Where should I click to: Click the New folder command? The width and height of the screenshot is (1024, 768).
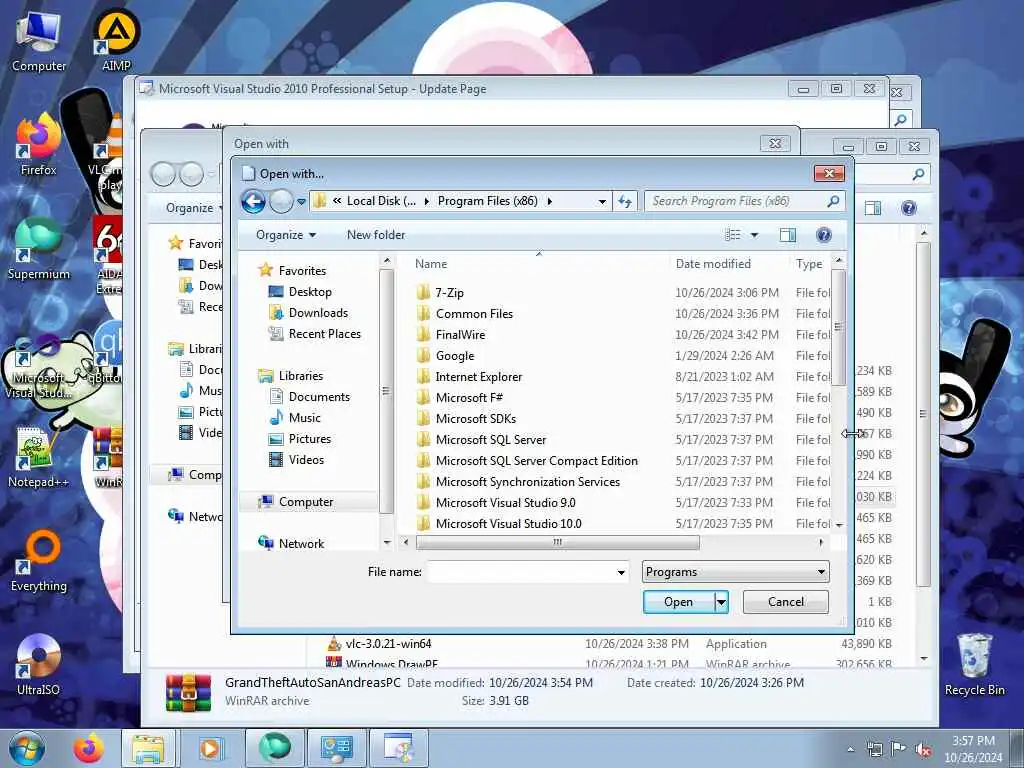pyautogui.click(x=376, y=235)
